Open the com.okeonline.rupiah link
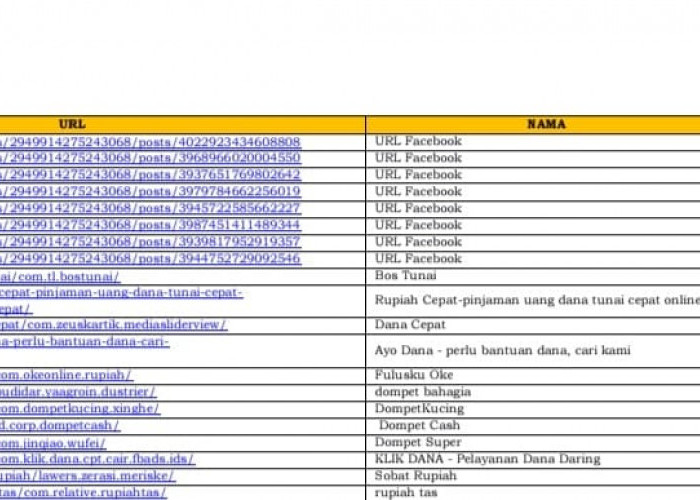The image size is (700, 500). [66, 375]
